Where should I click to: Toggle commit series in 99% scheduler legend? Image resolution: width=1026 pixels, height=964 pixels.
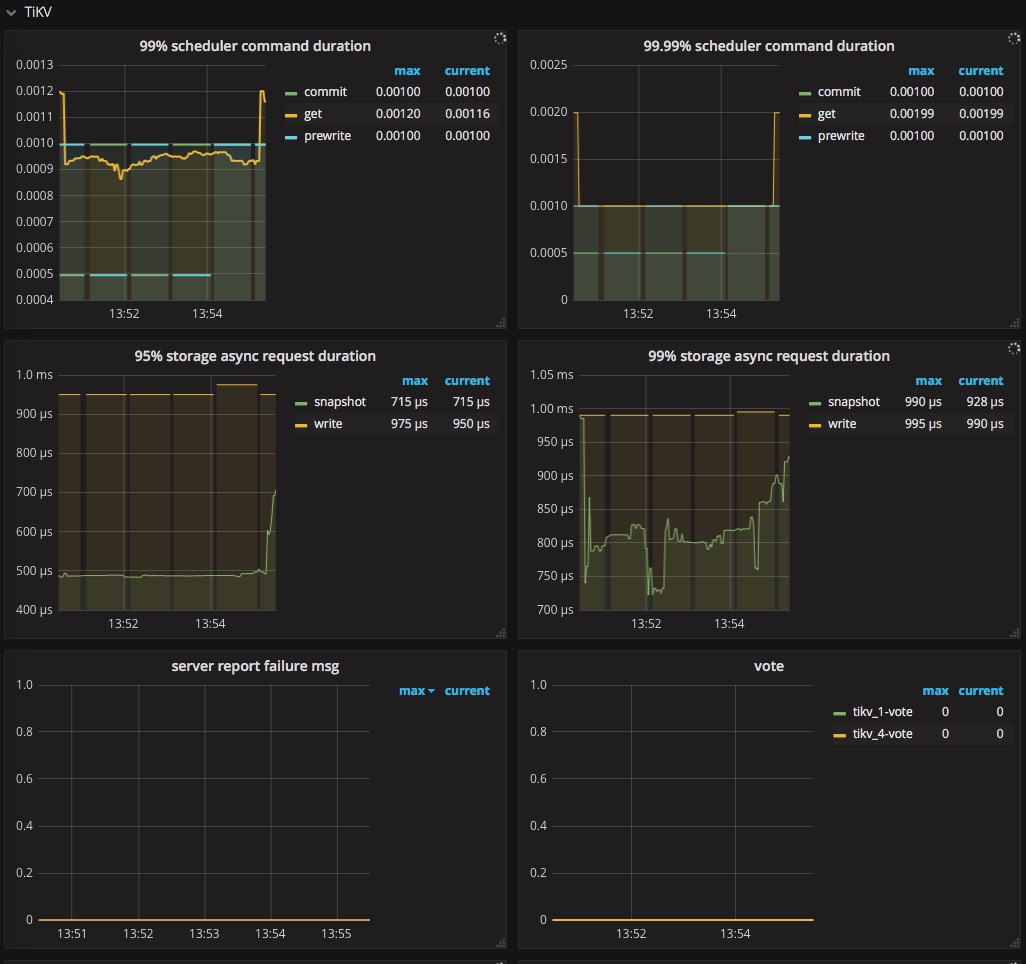click(325, 92)
